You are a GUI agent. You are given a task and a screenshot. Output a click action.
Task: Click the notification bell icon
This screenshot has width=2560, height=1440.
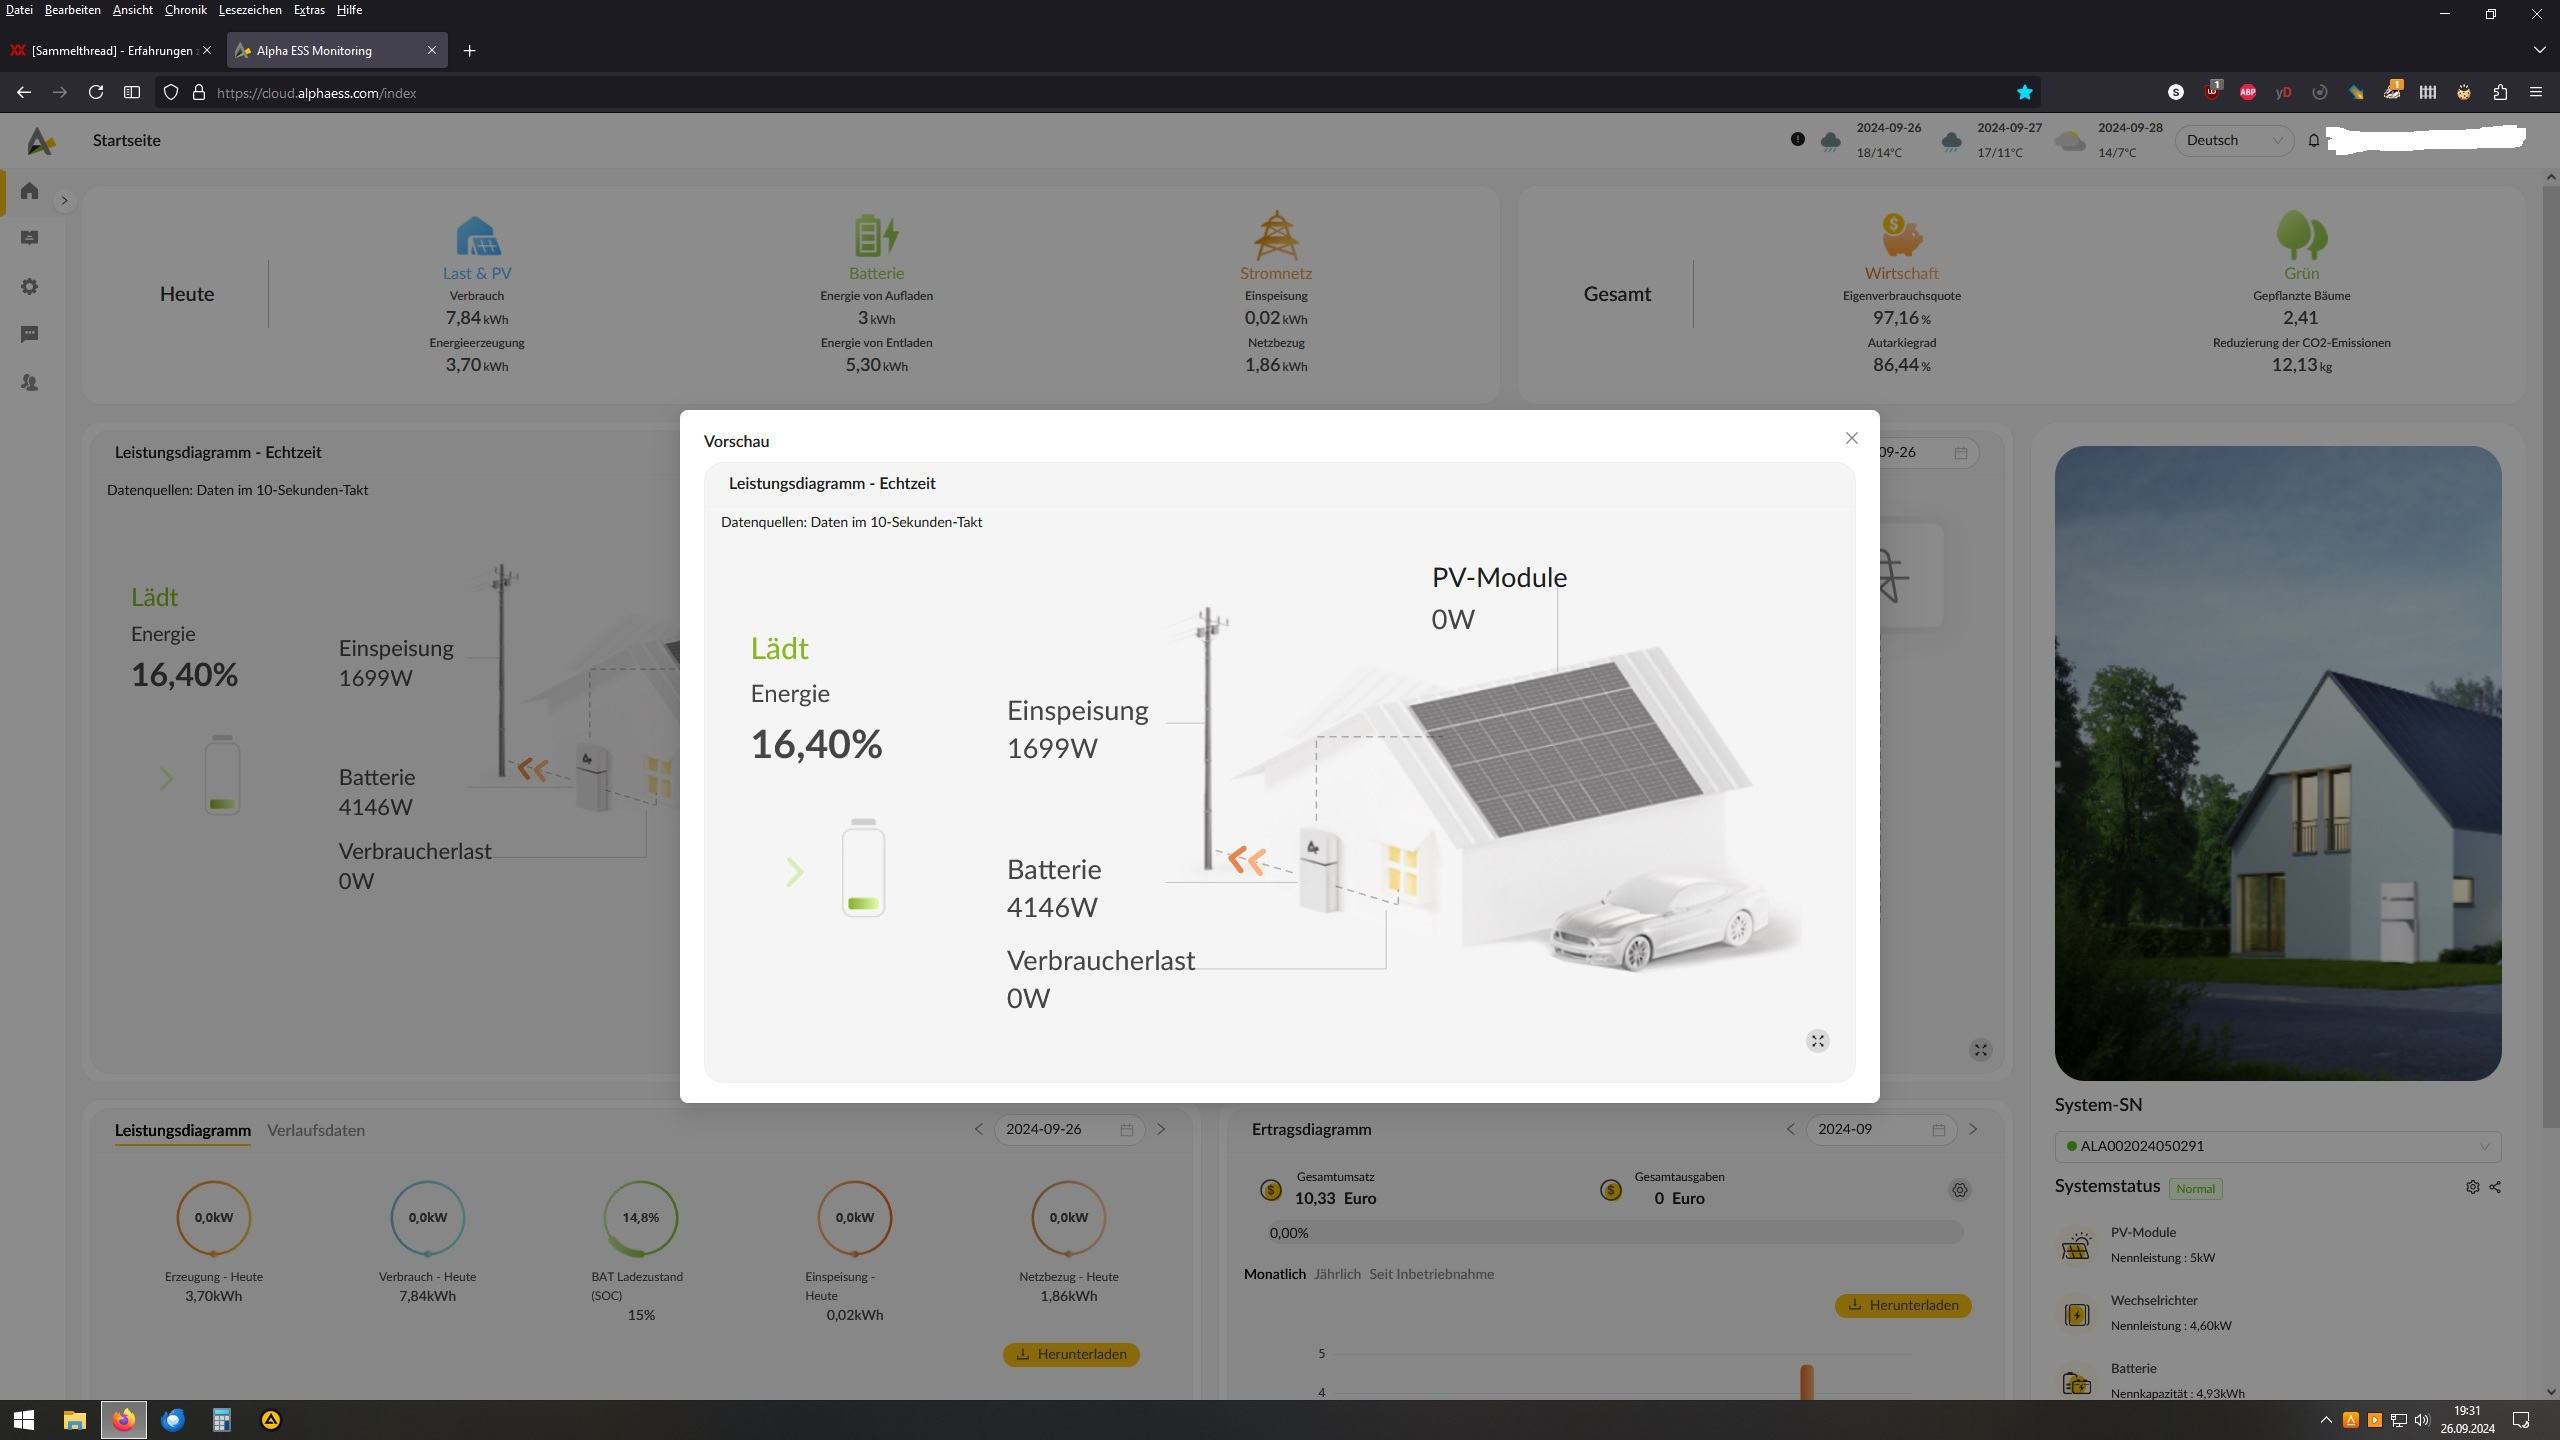point(2313,141)
